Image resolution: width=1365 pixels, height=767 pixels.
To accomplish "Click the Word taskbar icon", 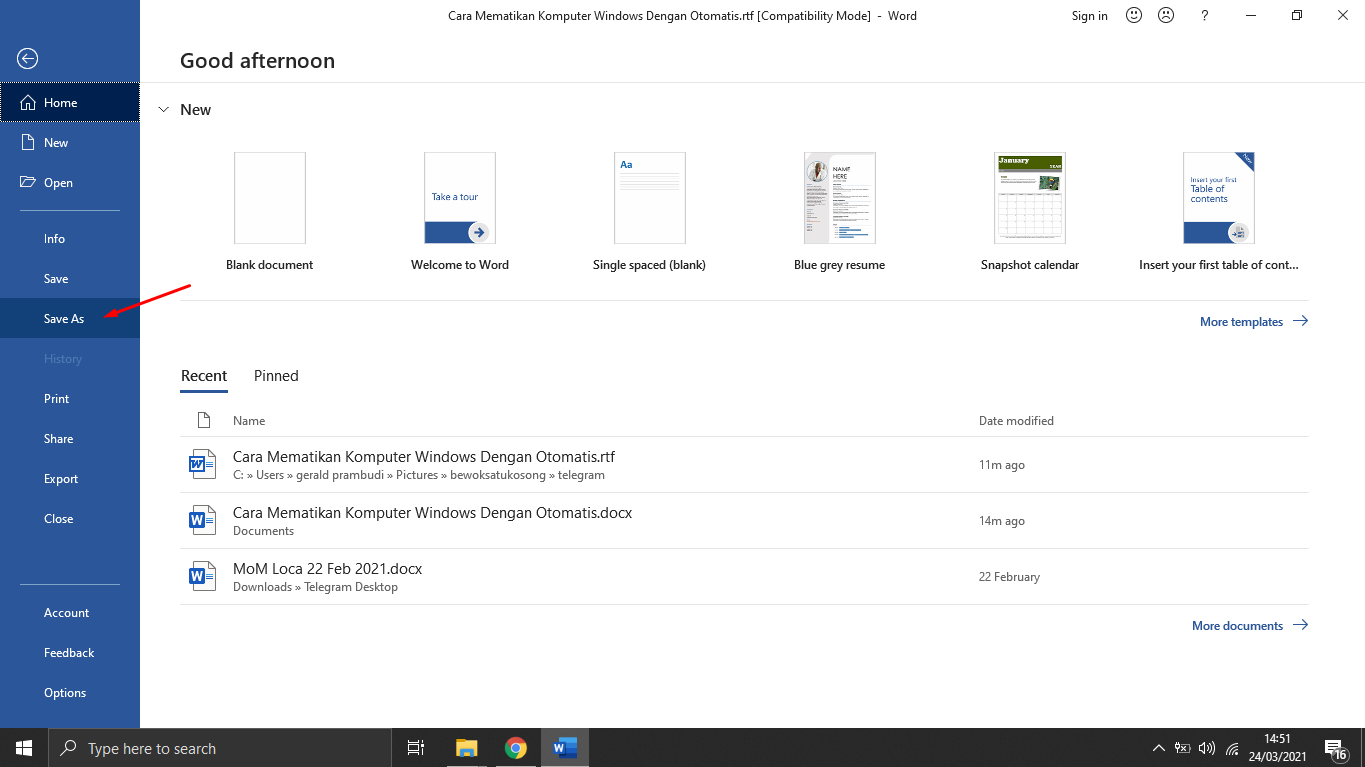I will pos(565,748).
